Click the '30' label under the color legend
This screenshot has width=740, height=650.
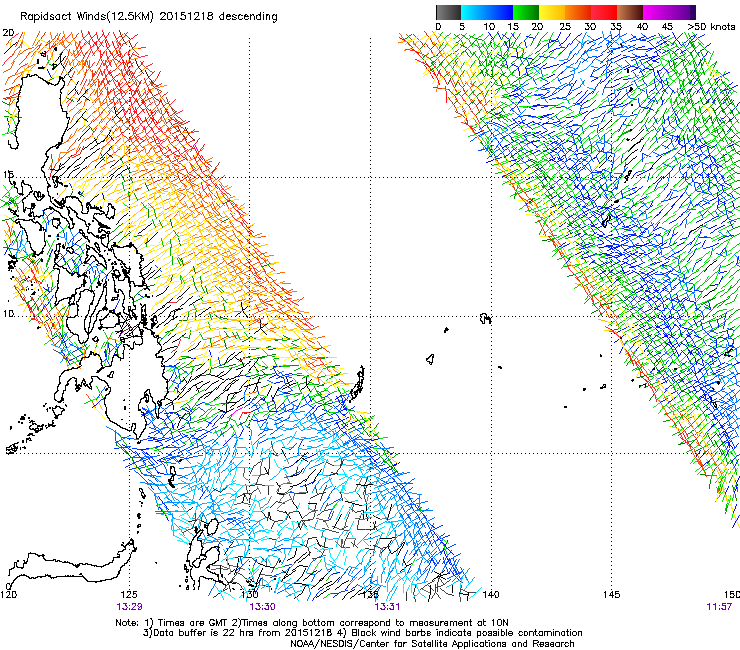(x=590, y=27)
